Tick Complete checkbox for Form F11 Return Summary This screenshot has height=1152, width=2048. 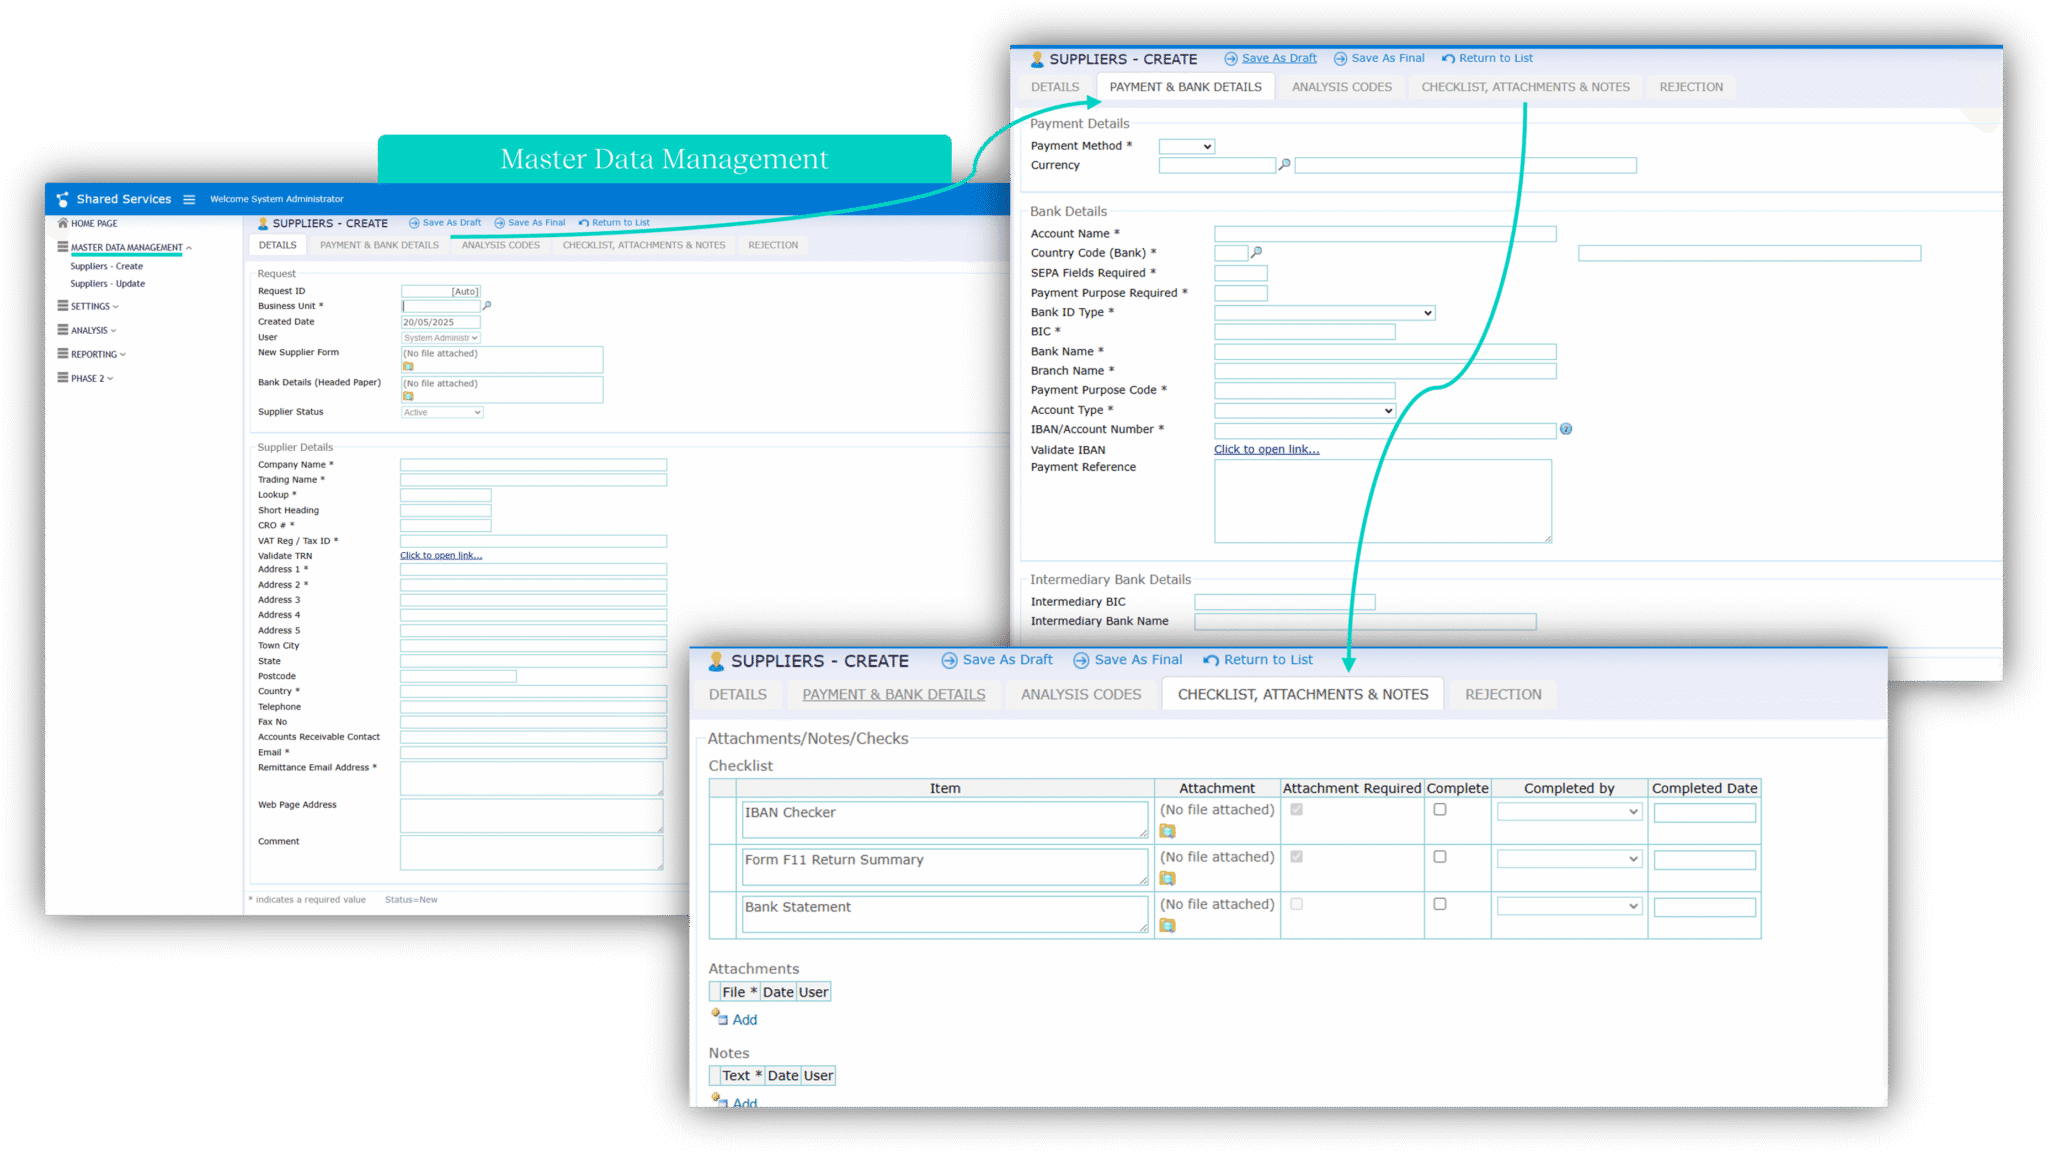coord(1440,857)
